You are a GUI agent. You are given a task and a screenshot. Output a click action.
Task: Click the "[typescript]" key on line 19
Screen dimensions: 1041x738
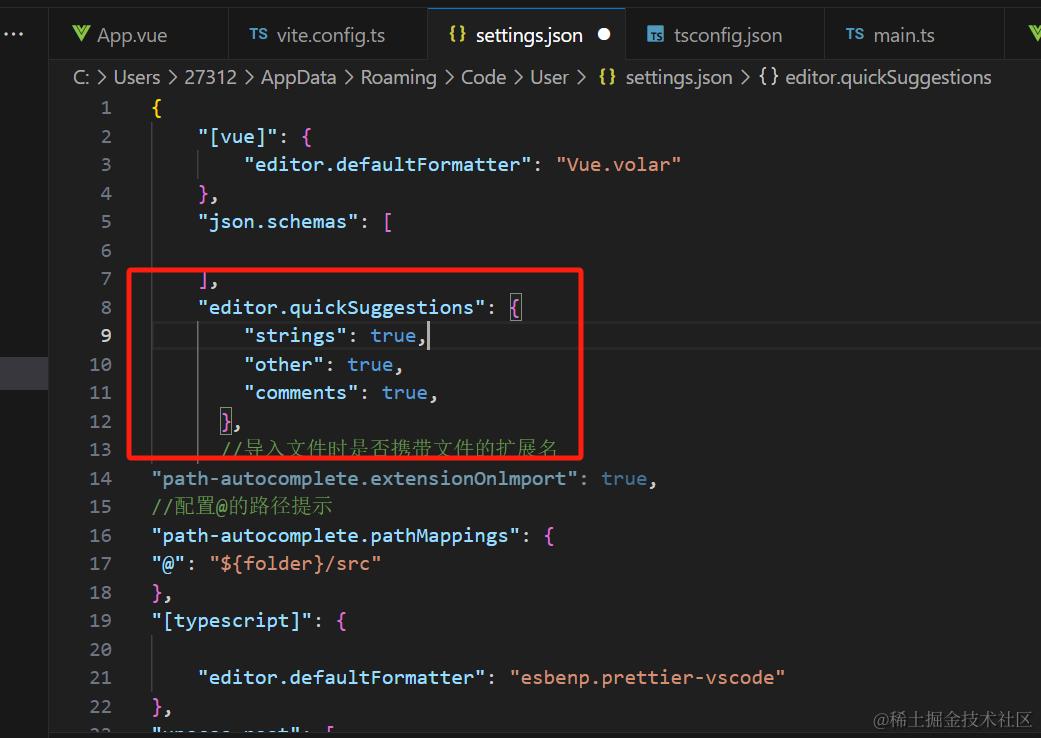pos(232,621)
